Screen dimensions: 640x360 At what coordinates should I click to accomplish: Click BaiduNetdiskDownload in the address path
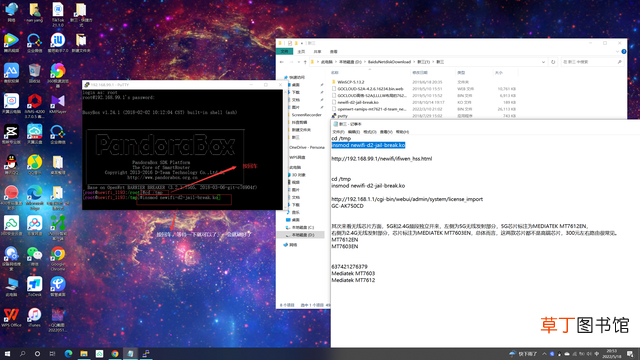(389, 62)
